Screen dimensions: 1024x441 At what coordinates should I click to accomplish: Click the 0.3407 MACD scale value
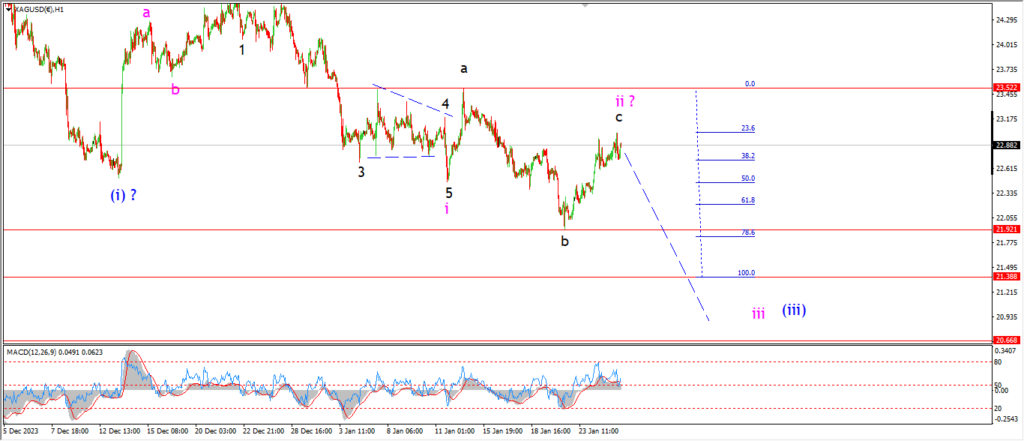point(1006,349)
